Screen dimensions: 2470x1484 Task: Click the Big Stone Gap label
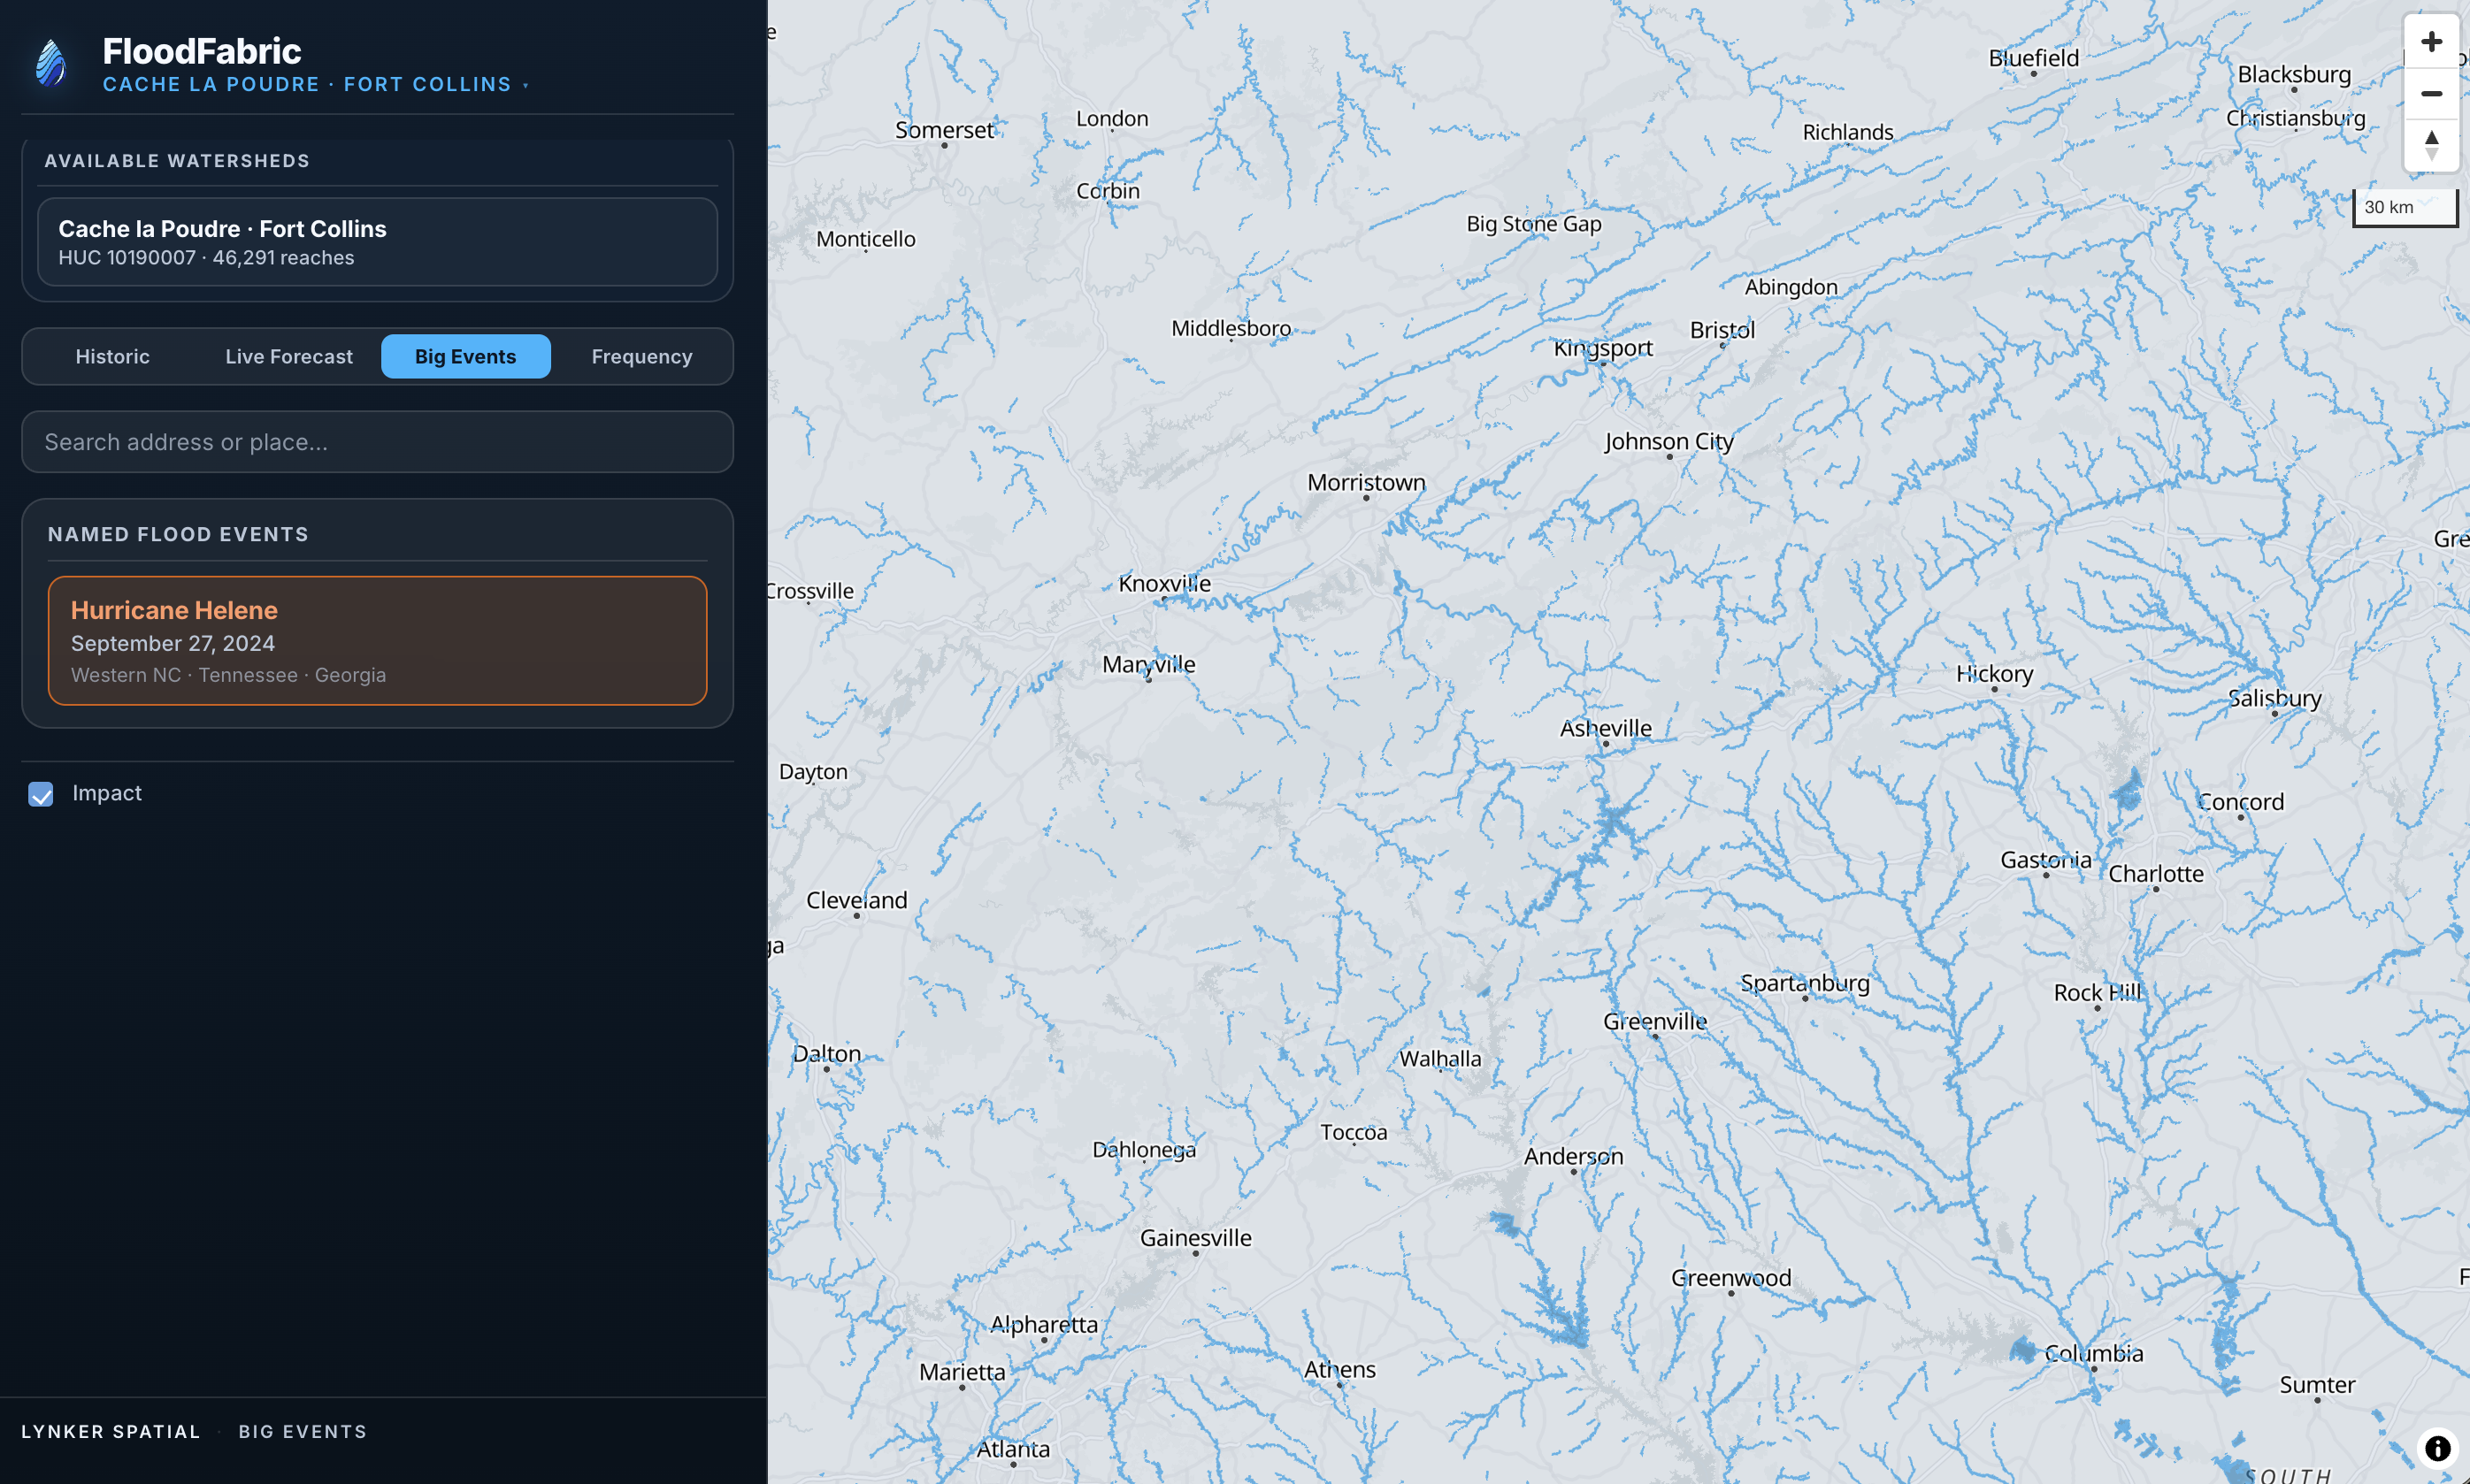pos(1533,224)
